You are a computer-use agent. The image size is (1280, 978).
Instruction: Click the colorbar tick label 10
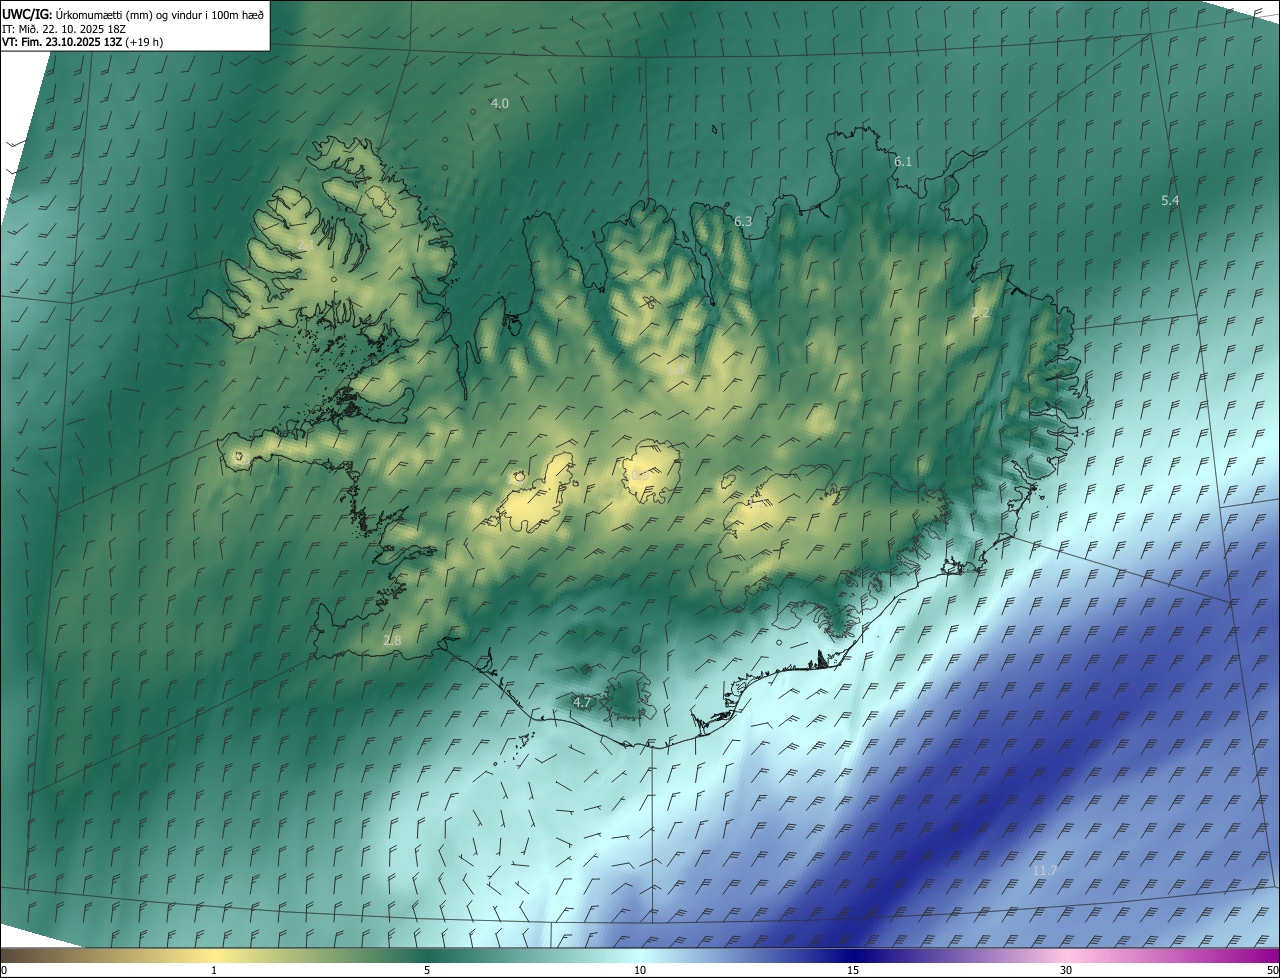point(640,970)
